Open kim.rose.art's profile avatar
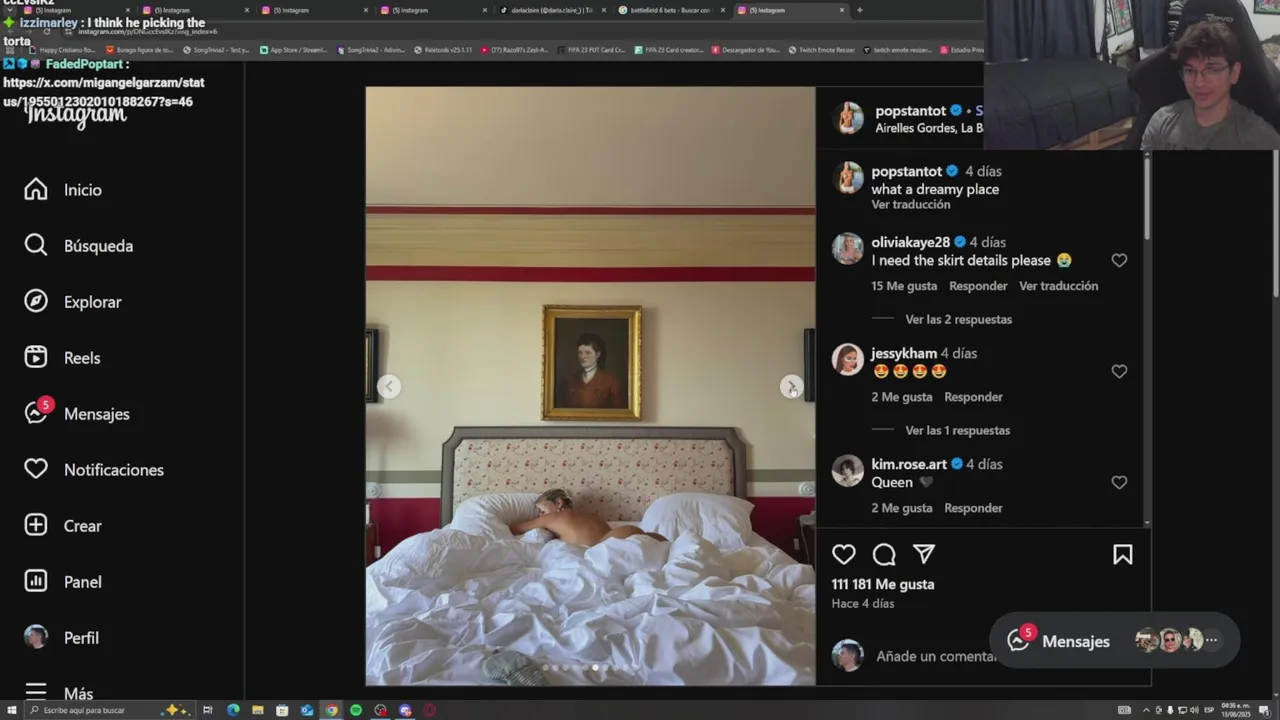This screenshot has width=1280, height=720. click(847, 471)
